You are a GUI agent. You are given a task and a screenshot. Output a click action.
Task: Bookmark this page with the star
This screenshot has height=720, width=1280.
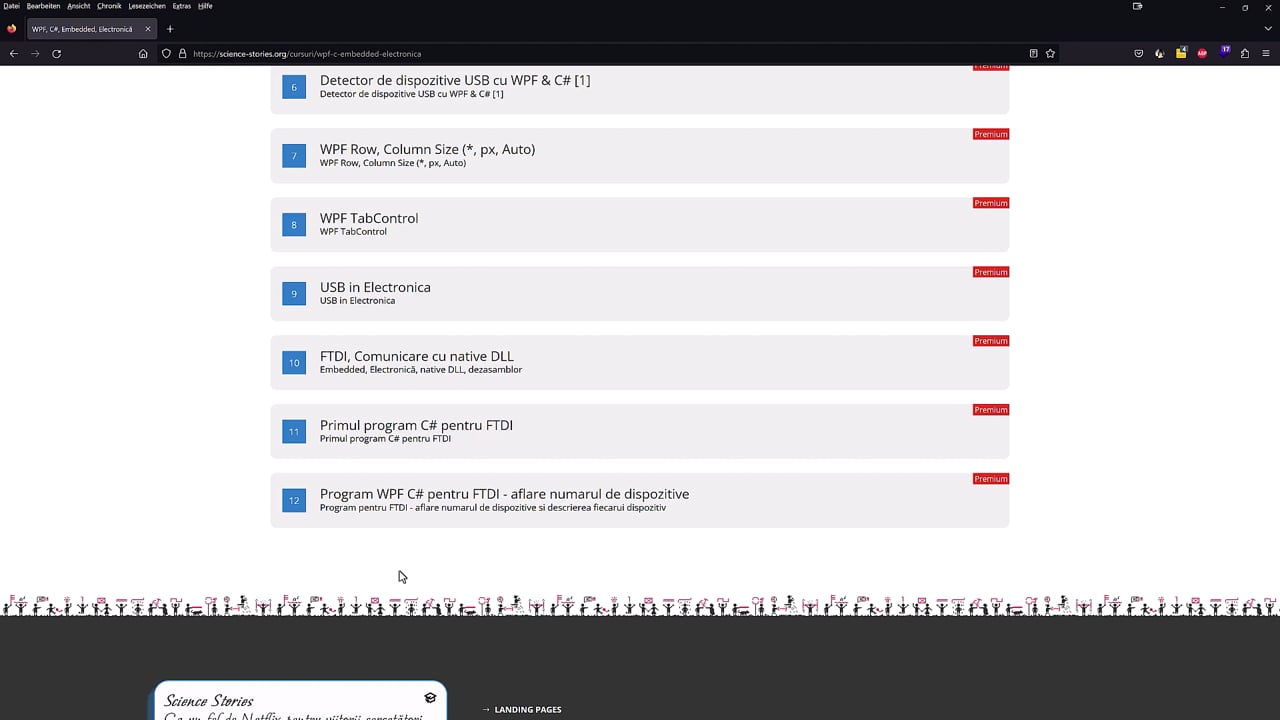click(x=1050, y=53)
